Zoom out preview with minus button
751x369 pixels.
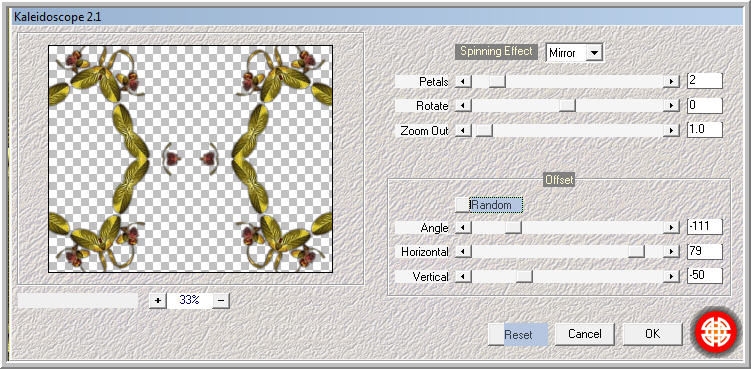click(221, 300)
